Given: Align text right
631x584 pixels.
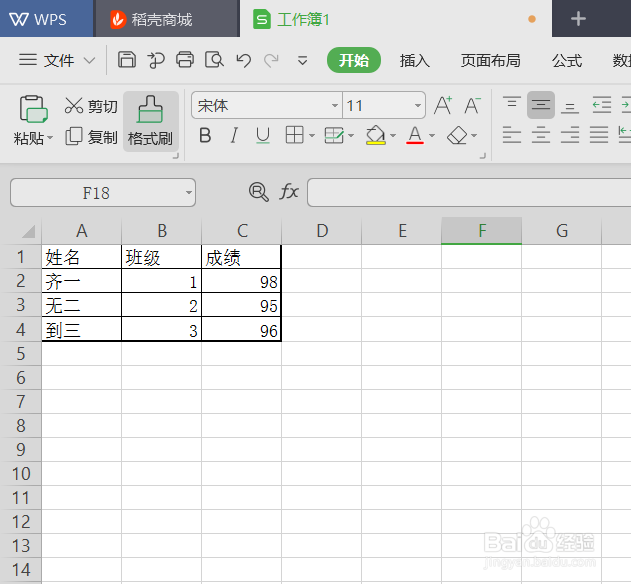Looking at the screenshot, I should click(x=570, y=135).
